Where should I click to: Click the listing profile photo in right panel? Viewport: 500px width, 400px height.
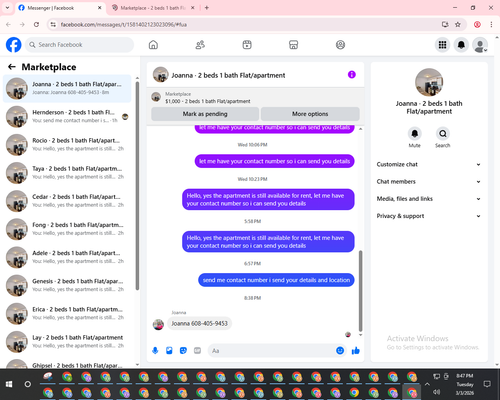point(429,82)
